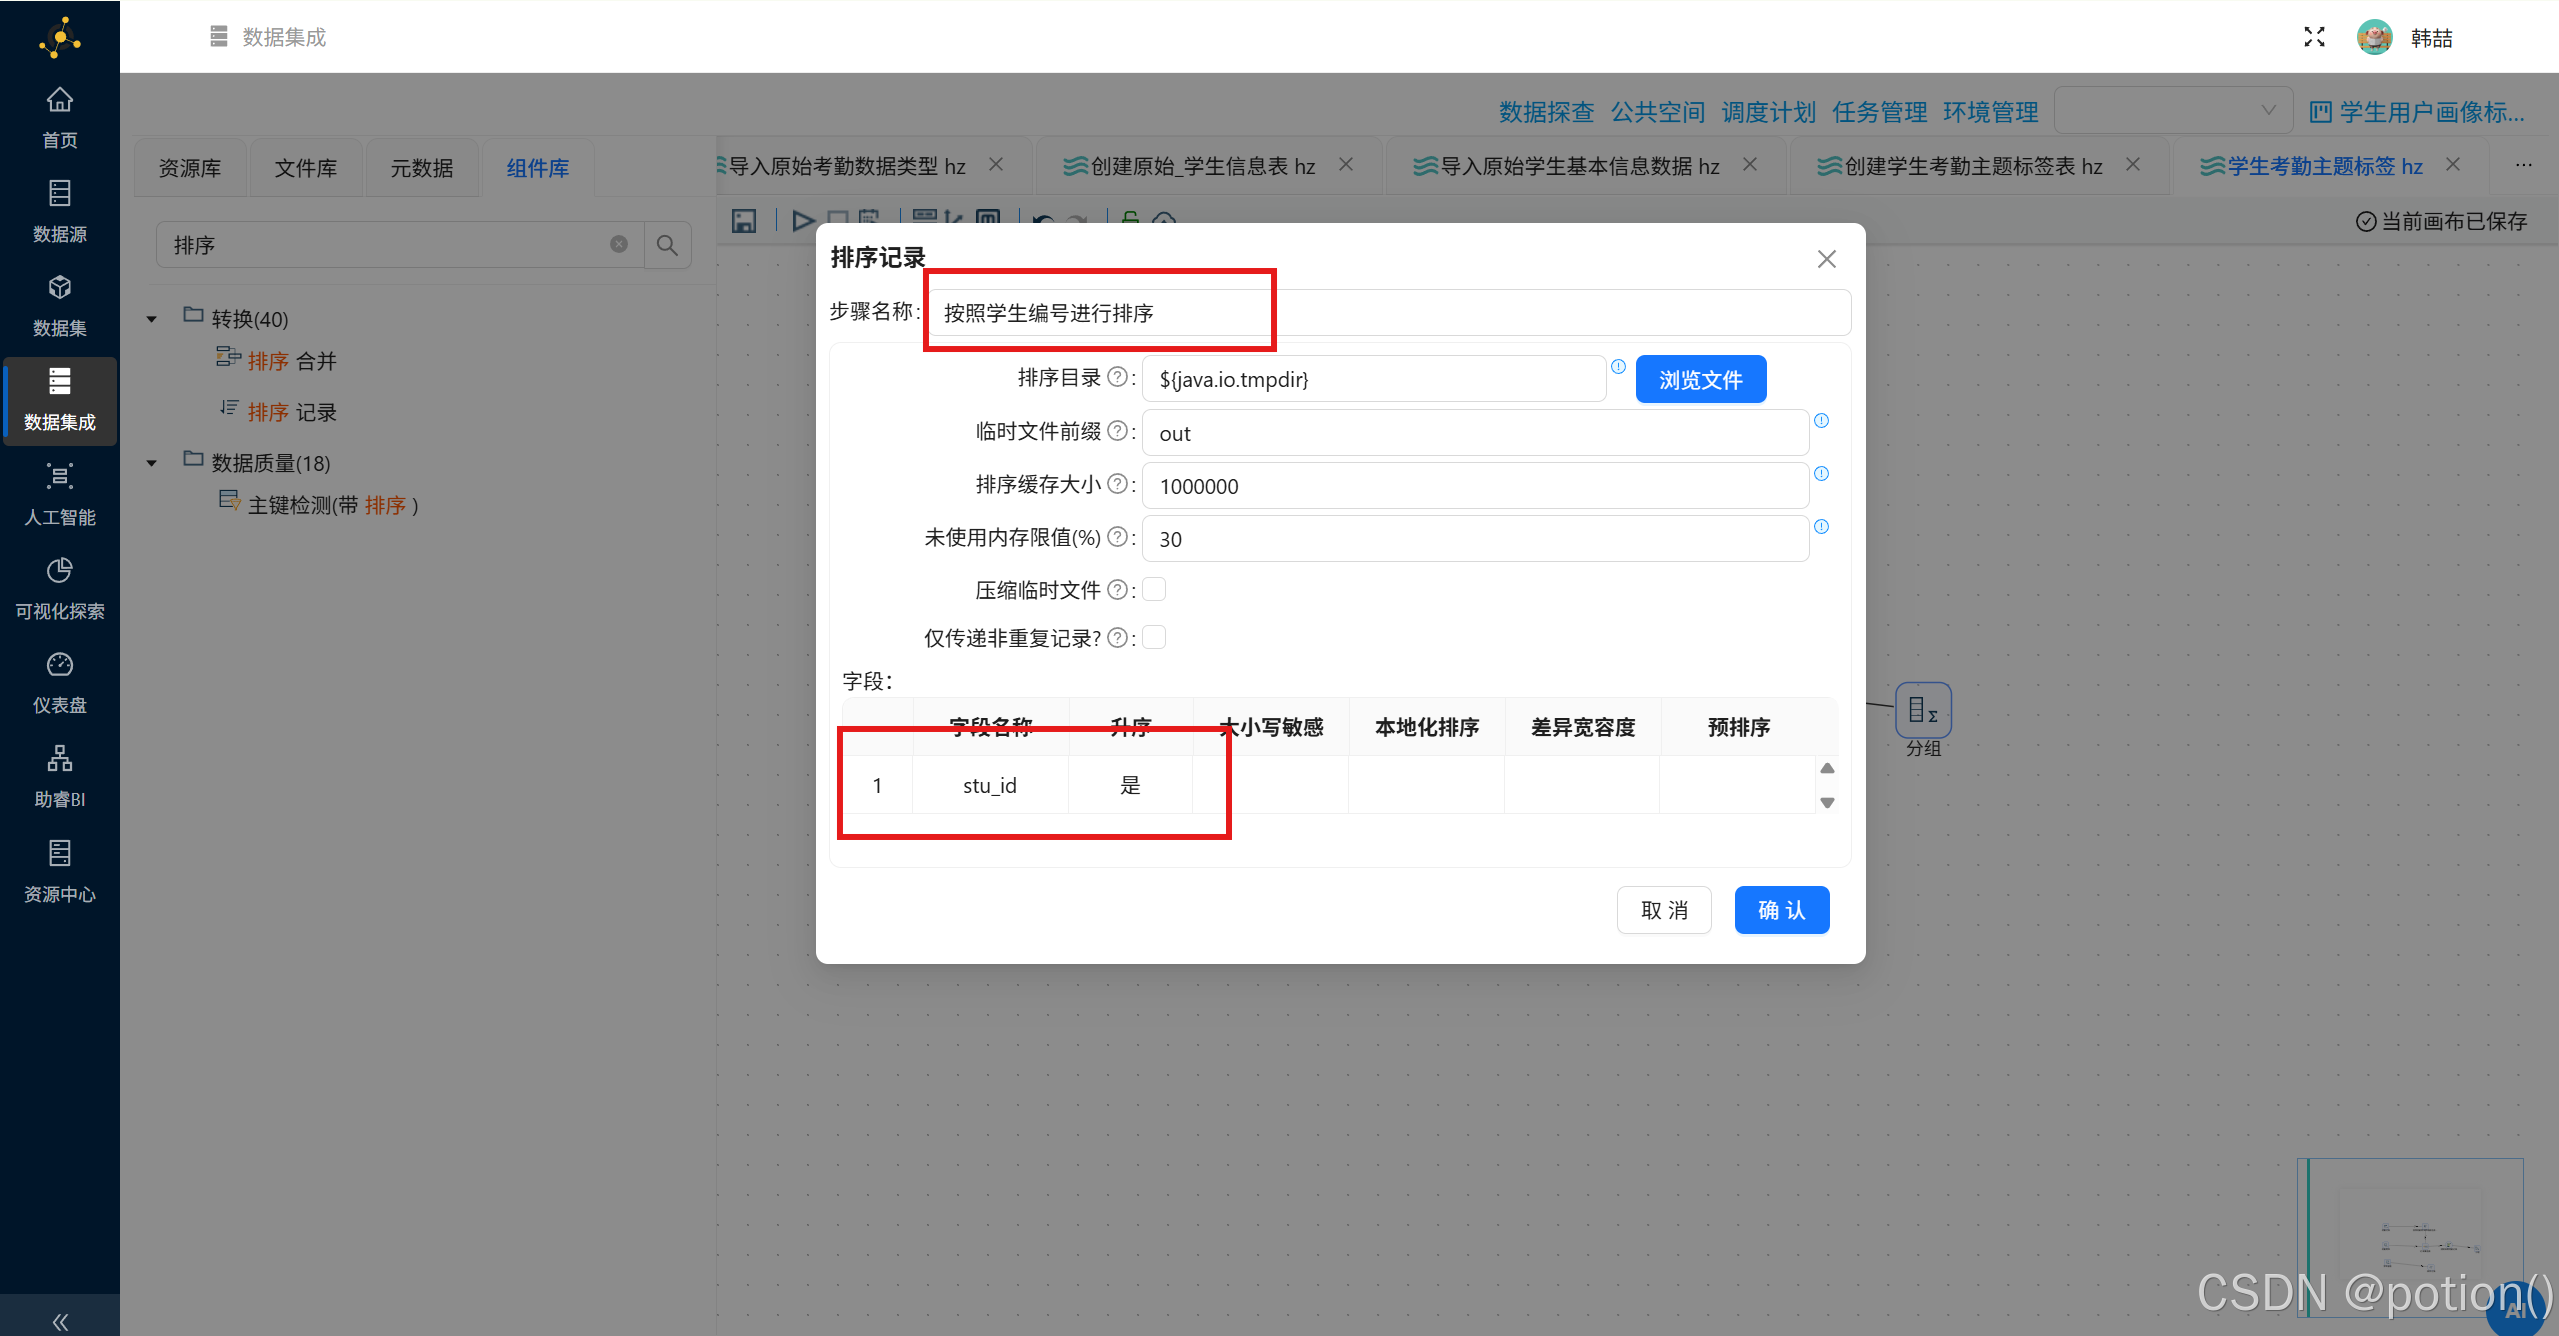Enable the 仅传递非重复记录 checkbox

[x=1154, y=637]
